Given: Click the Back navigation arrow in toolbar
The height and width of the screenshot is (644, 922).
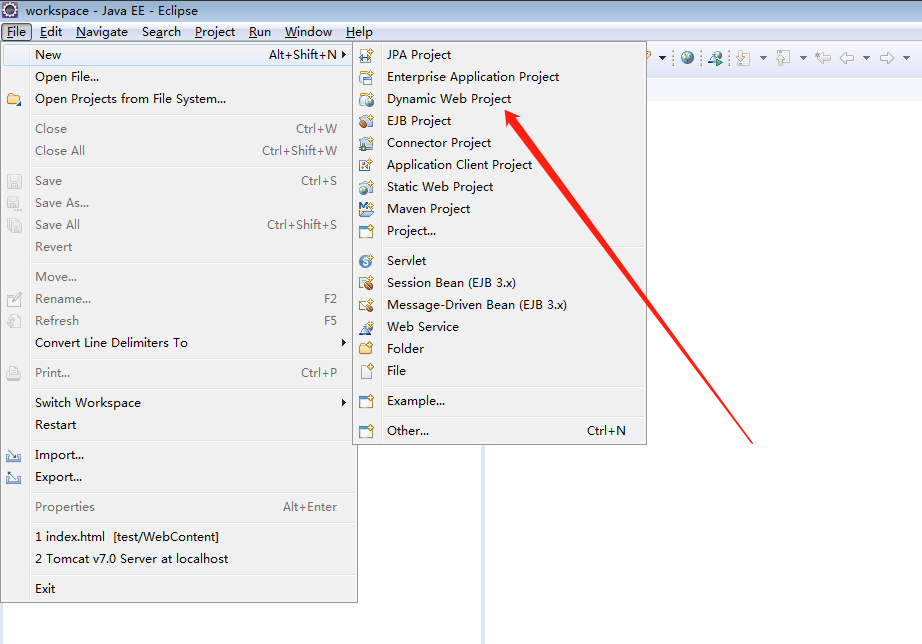Looking at the screenshot, I should [x=847, y=58].
